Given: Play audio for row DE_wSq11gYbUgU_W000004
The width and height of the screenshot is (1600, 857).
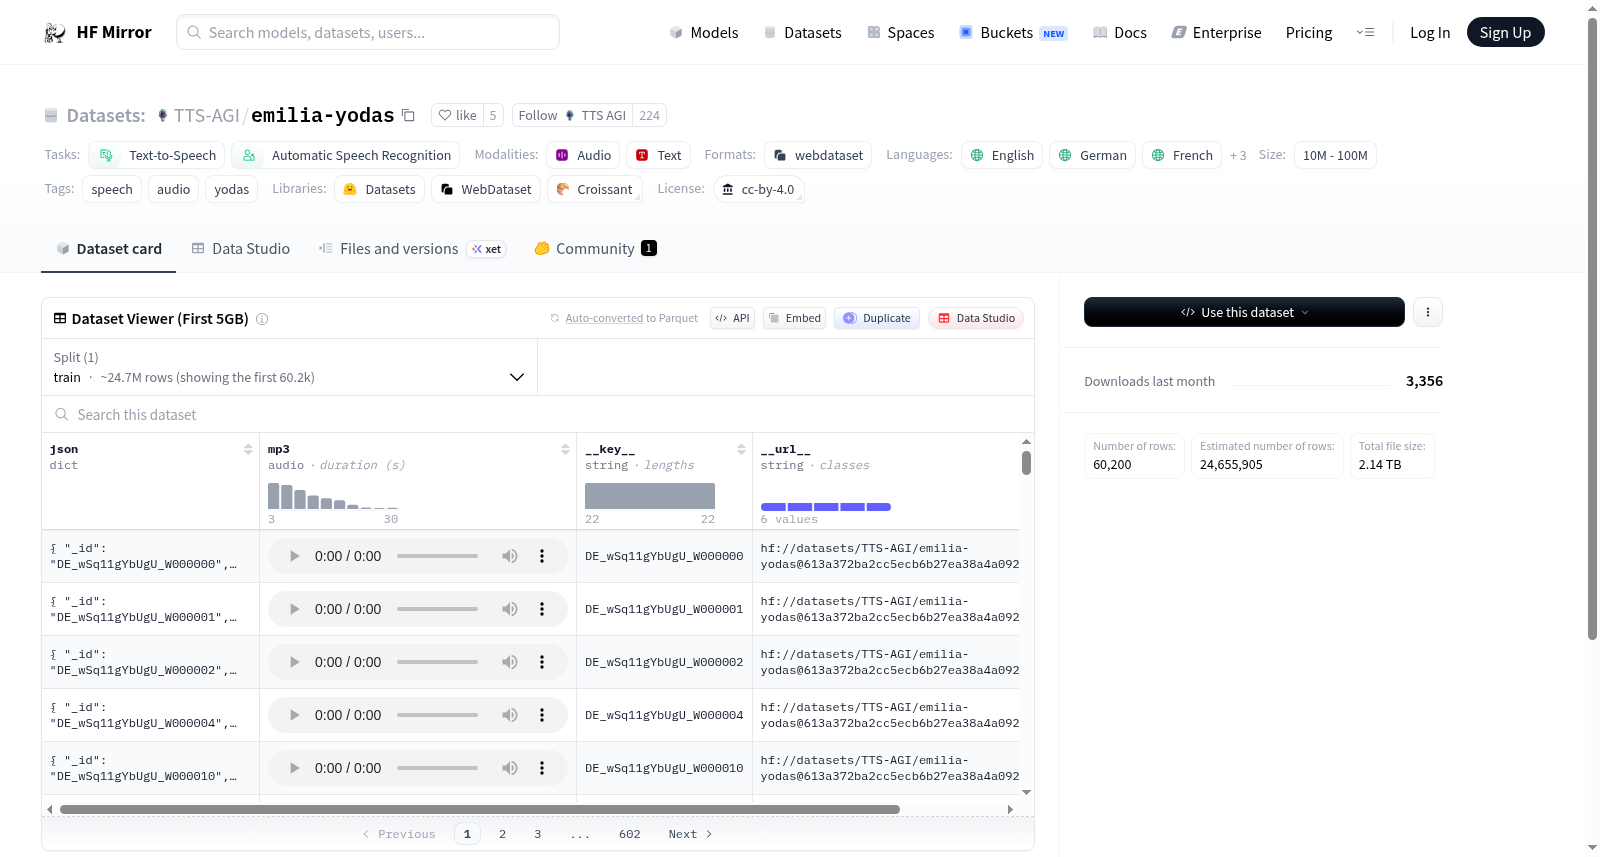Looking at the screenshot, I should pyautogui.click(x=294, y=715).
